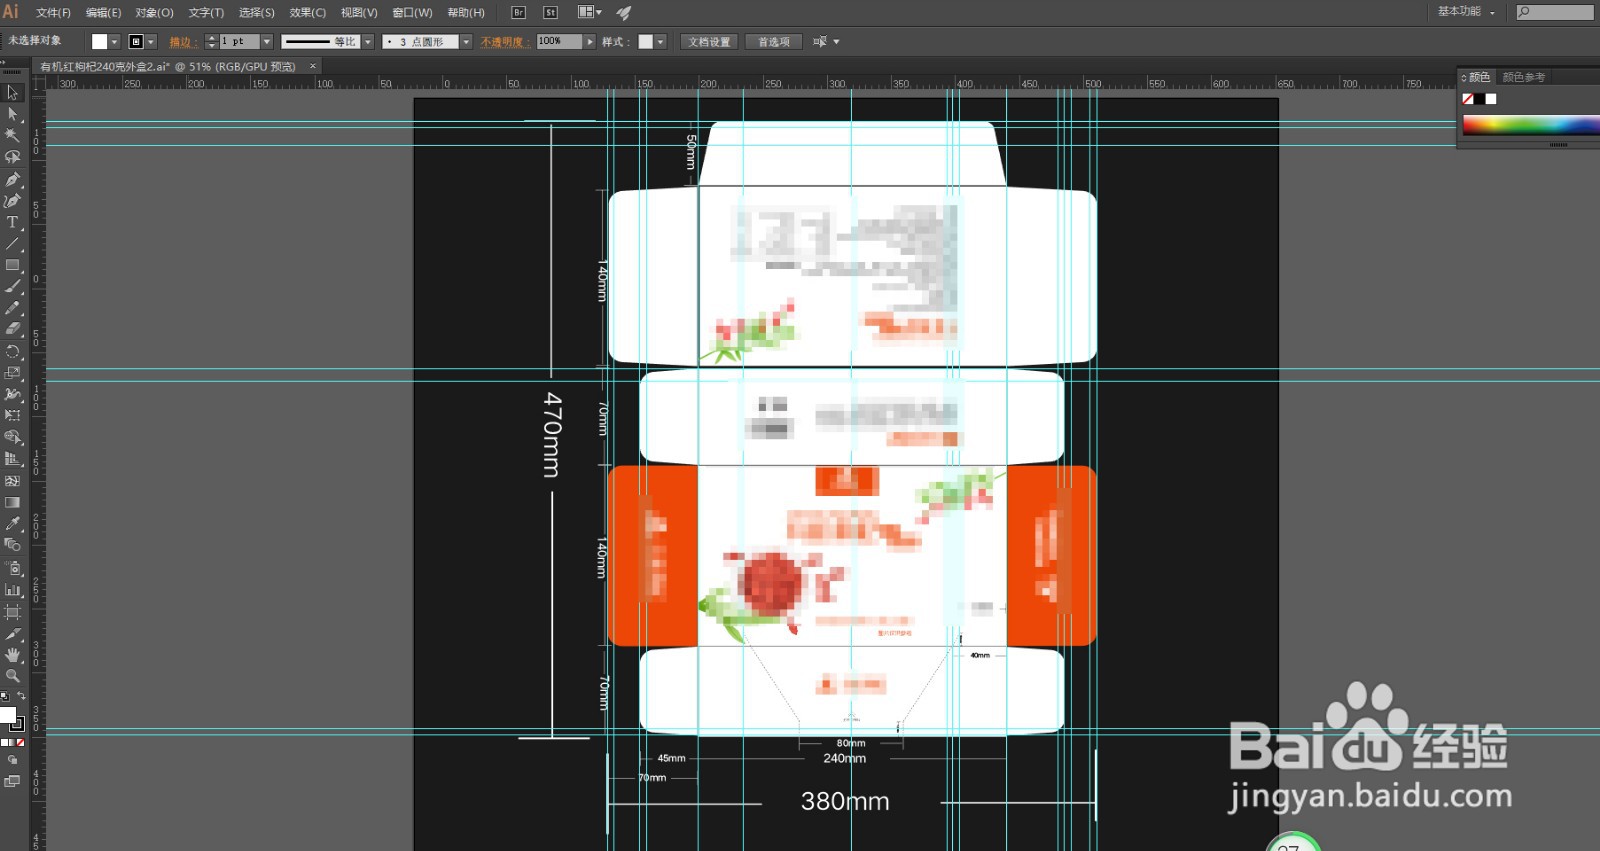Select the Type tool
This screenshot has width=1600, height=851.
12,222
